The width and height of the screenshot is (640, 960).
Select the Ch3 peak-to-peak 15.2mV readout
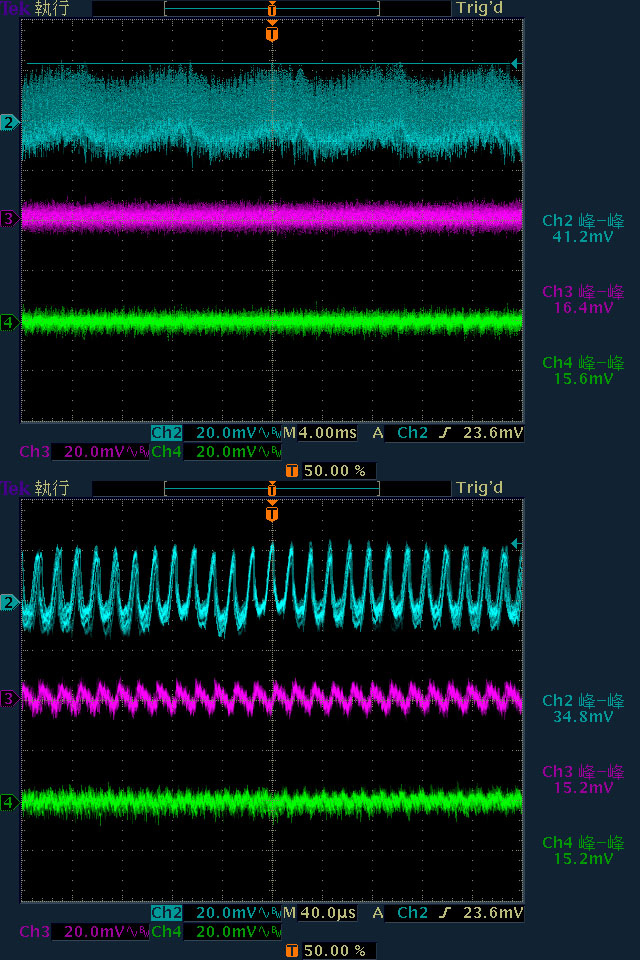click(x=583, y=780)
